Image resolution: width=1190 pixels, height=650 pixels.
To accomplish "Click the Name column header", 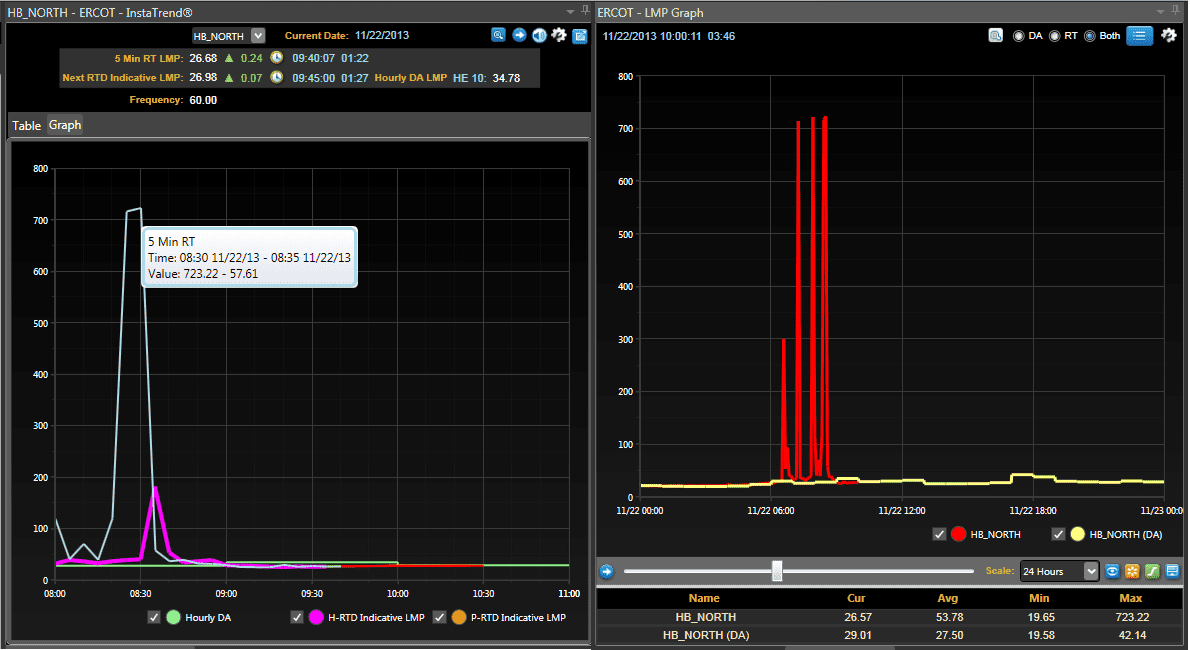I will [704, 598].
